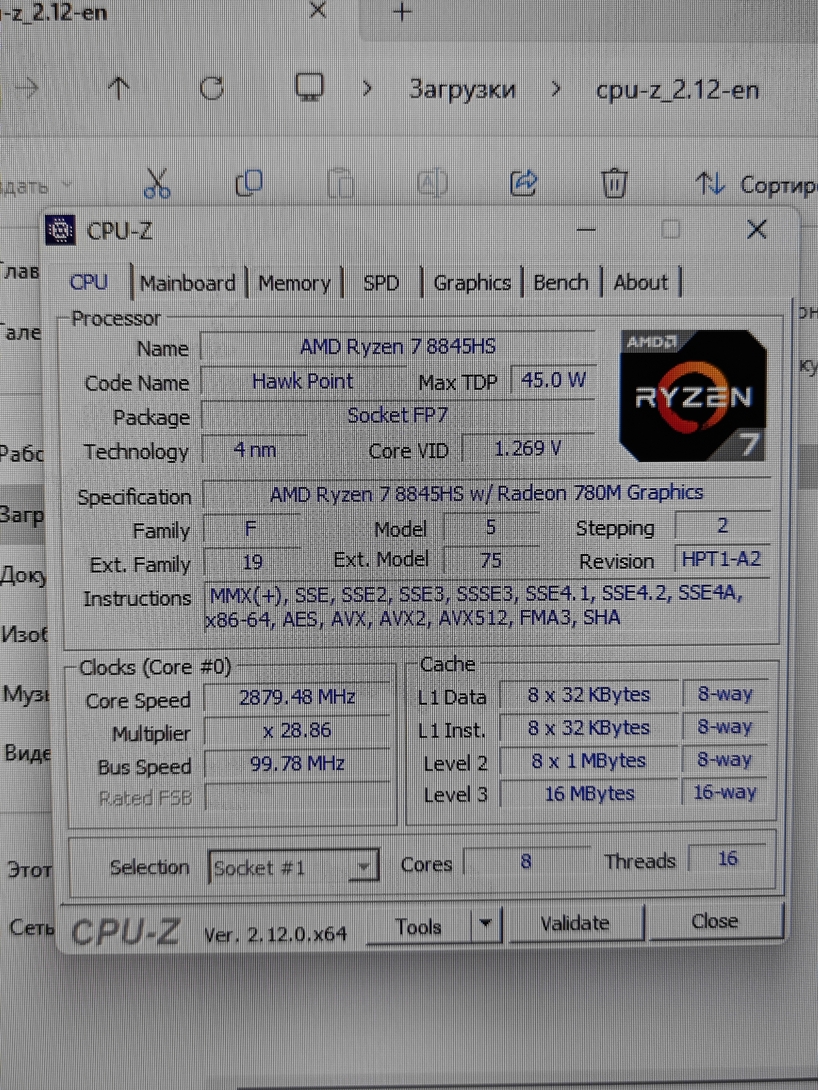Close the cpu-z_2.12-en Explorer tab

pyautogui.click(x=318, y=10)
